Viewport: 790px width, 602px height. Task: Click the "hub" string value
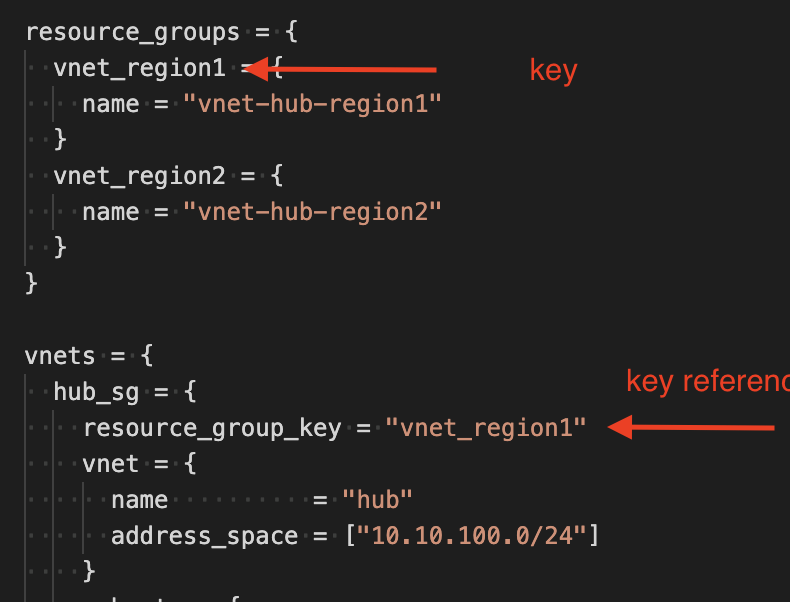tap(377, 500)
